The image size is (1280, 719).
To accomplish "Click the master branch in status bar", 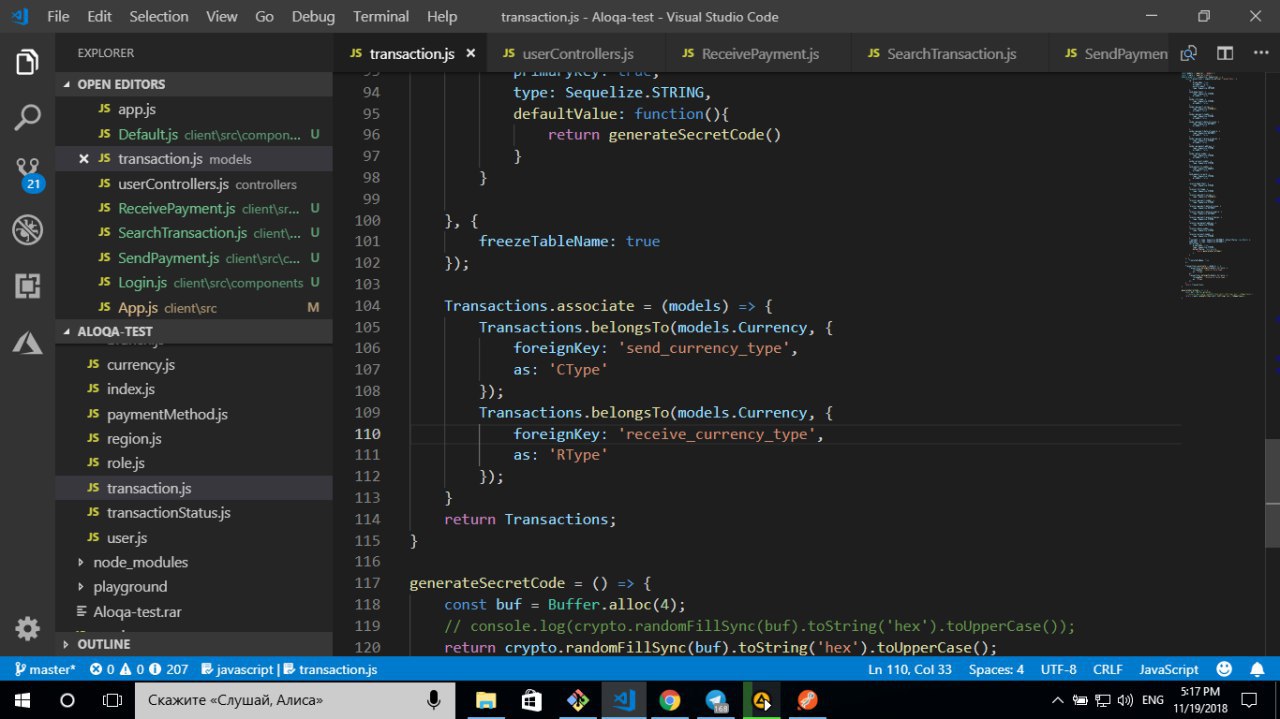I will point(45,669).
